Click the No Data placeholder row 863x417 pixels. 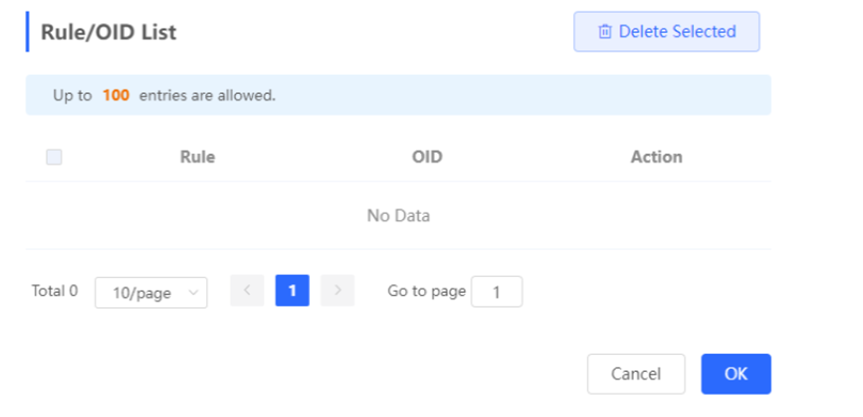coord(398,216)
